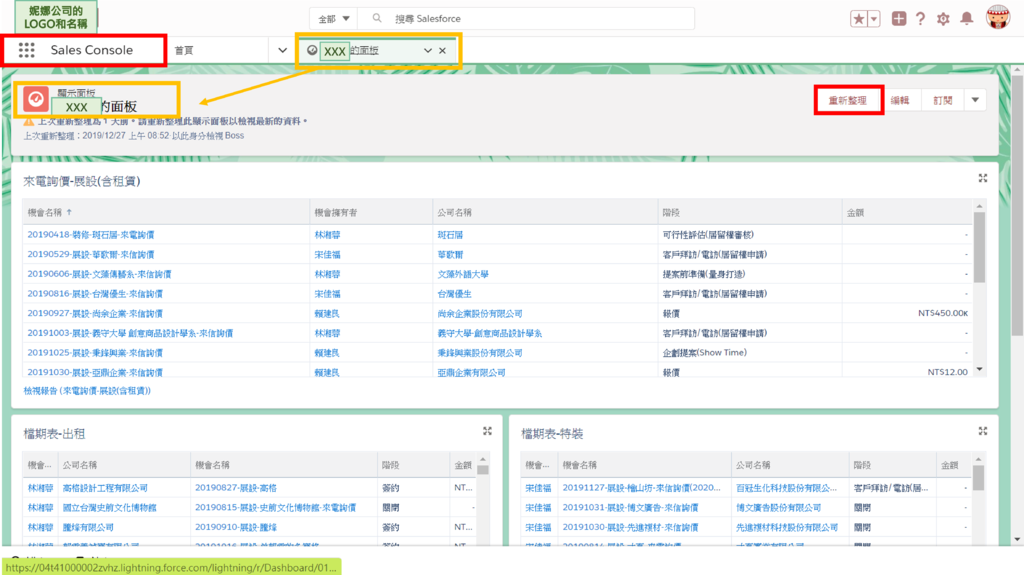Open the 全部 search scope dropdown
This screenshot has width=1024, height=575.
pos(334,19)
